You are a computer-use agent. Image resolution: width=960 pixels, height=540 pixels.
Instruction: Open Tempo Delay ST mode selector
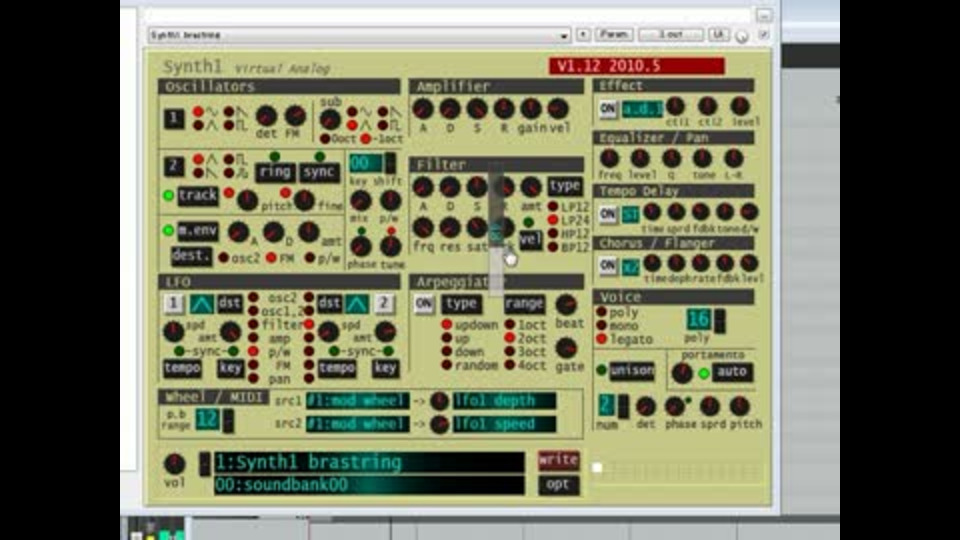pyautogui.click(x=630, y=215)
